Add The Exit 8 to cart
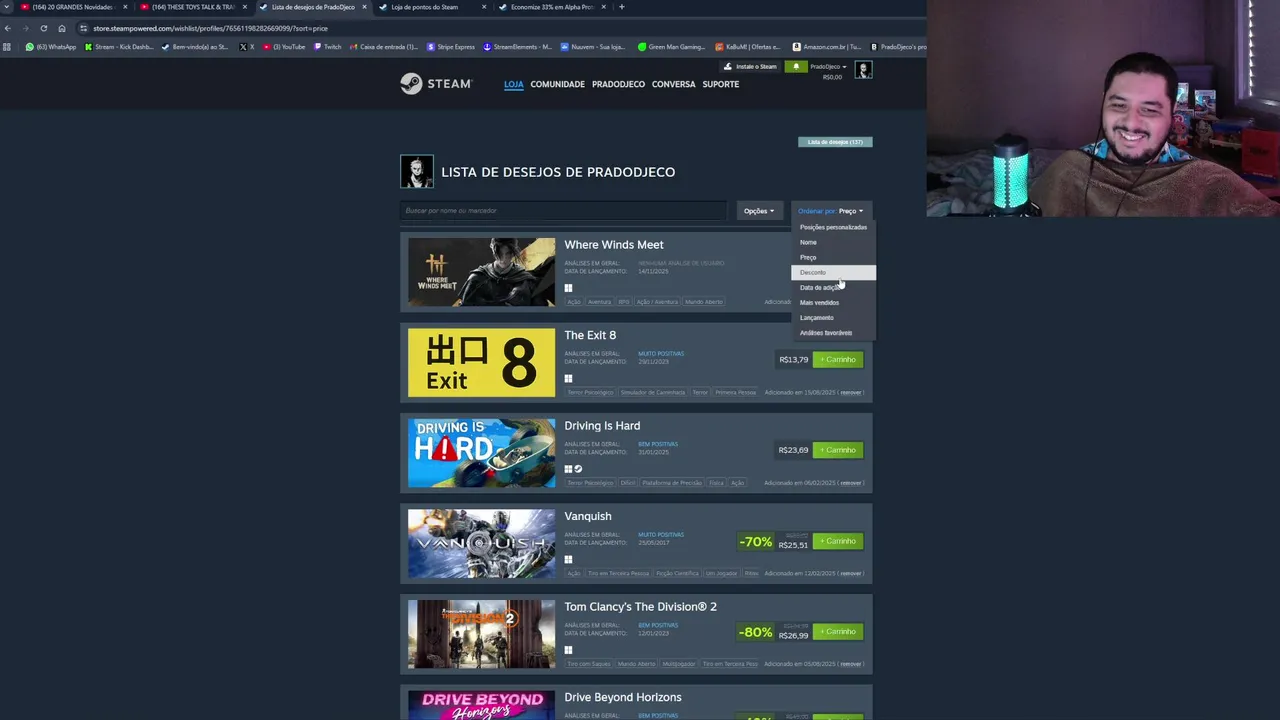1280x720 pixels. [838, 359]
